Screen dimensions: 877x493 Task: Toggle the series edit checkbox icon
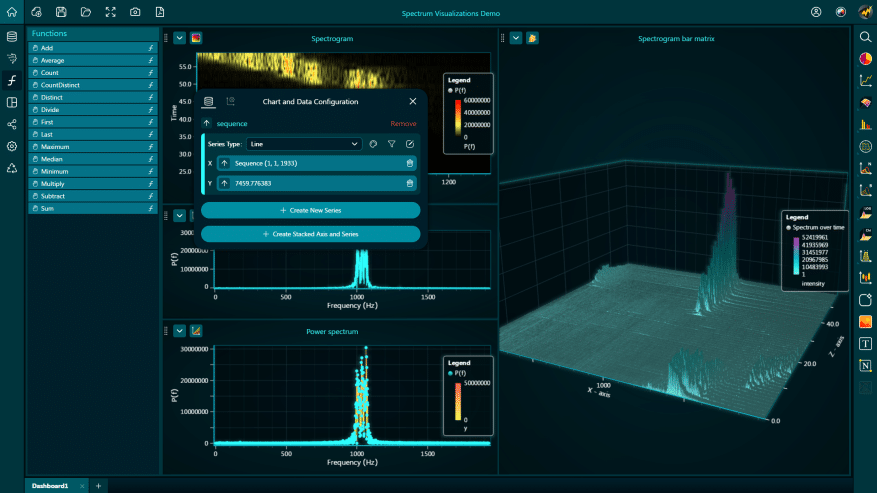[410, 144]
